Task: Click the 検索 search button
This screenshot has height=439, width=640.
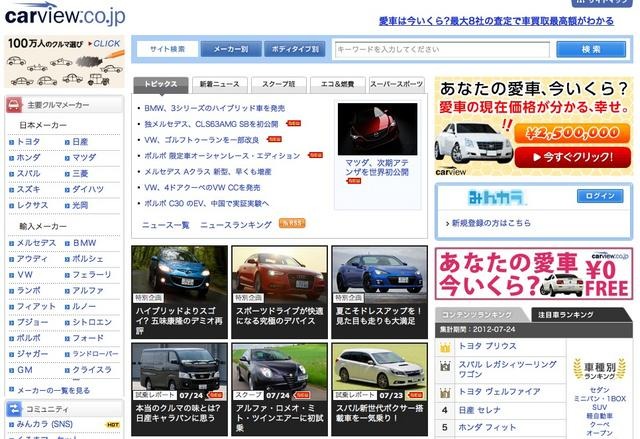Action: [591, 49]
